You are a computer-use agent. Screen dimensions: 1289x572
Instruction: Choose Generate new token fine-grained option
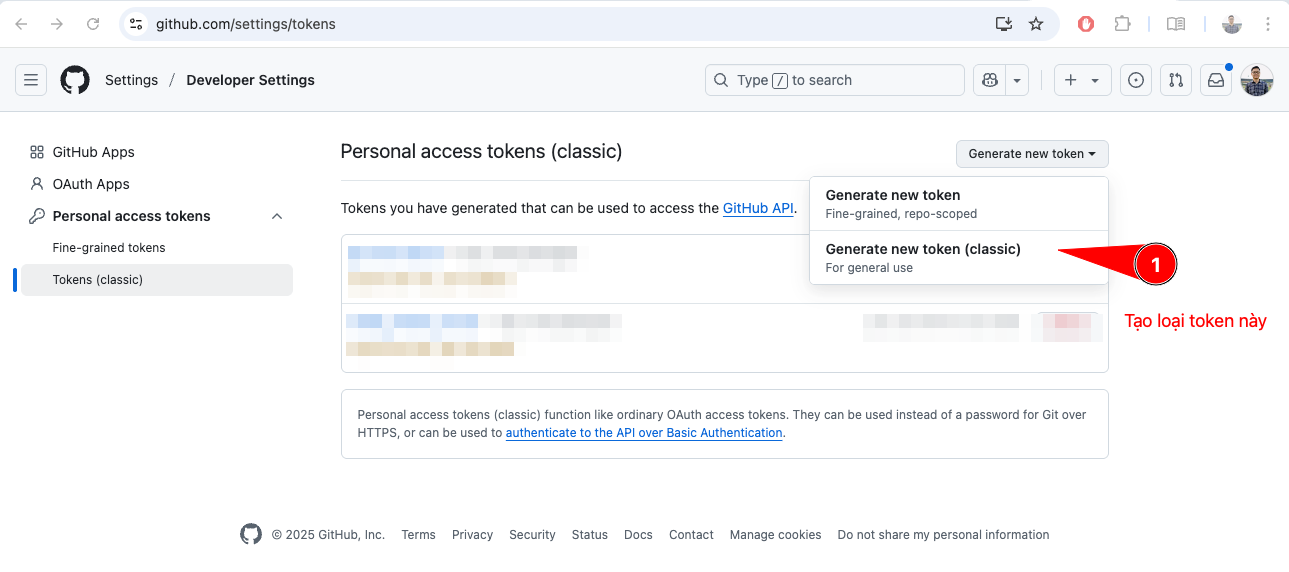coord(959,204)
